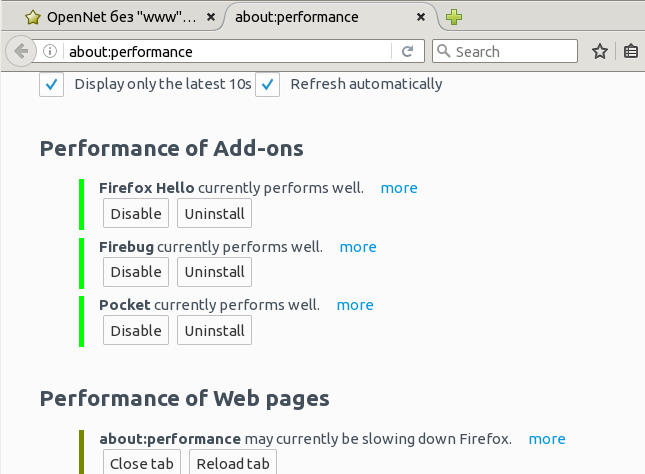Click the Close tab button for about:performance

click(x=142, y=463)
